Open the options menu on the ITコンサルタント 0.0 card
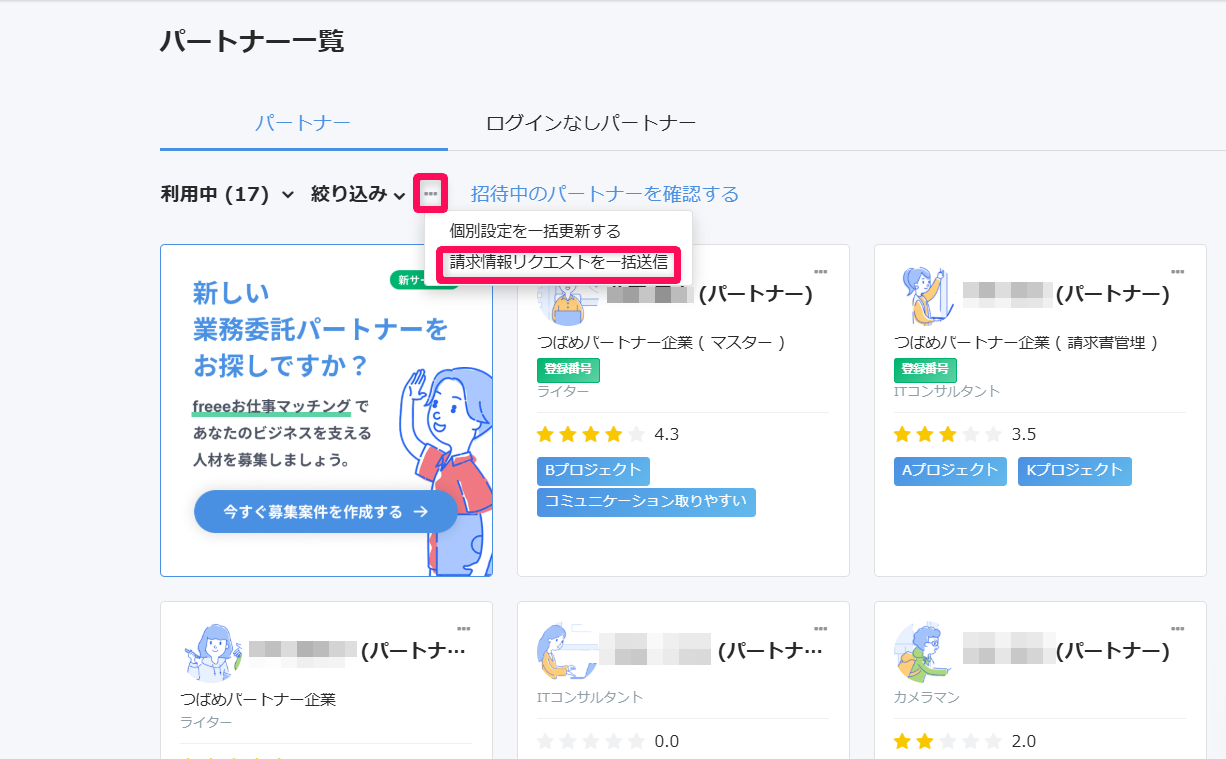The height and width of the screenshot is (759, 1226). (x=820, y=628)
